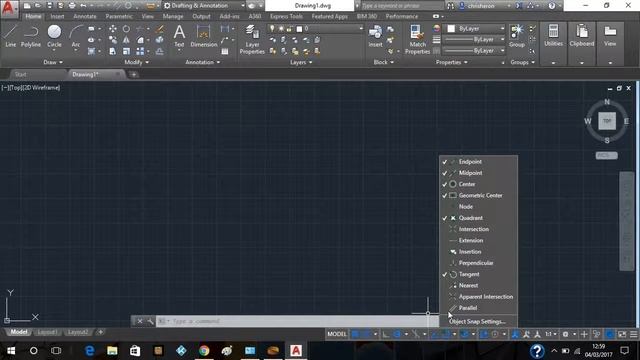Uncheck Geometric Center object snap

point(478,196)
